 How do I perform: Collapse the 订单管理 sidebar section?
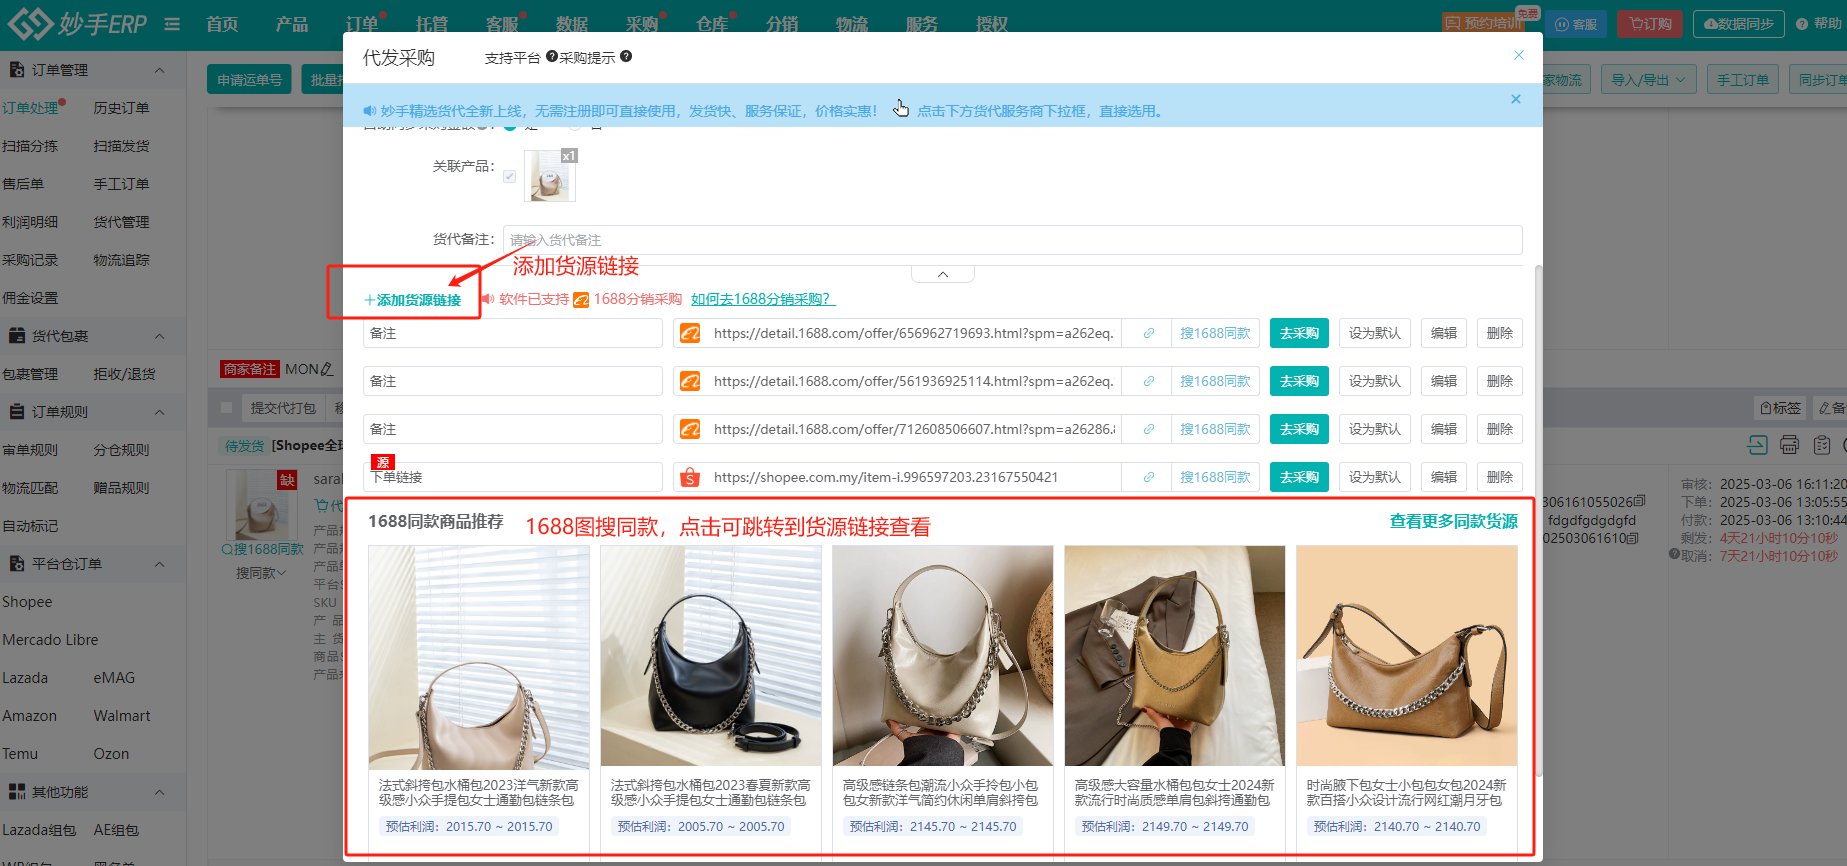(160, 70)
